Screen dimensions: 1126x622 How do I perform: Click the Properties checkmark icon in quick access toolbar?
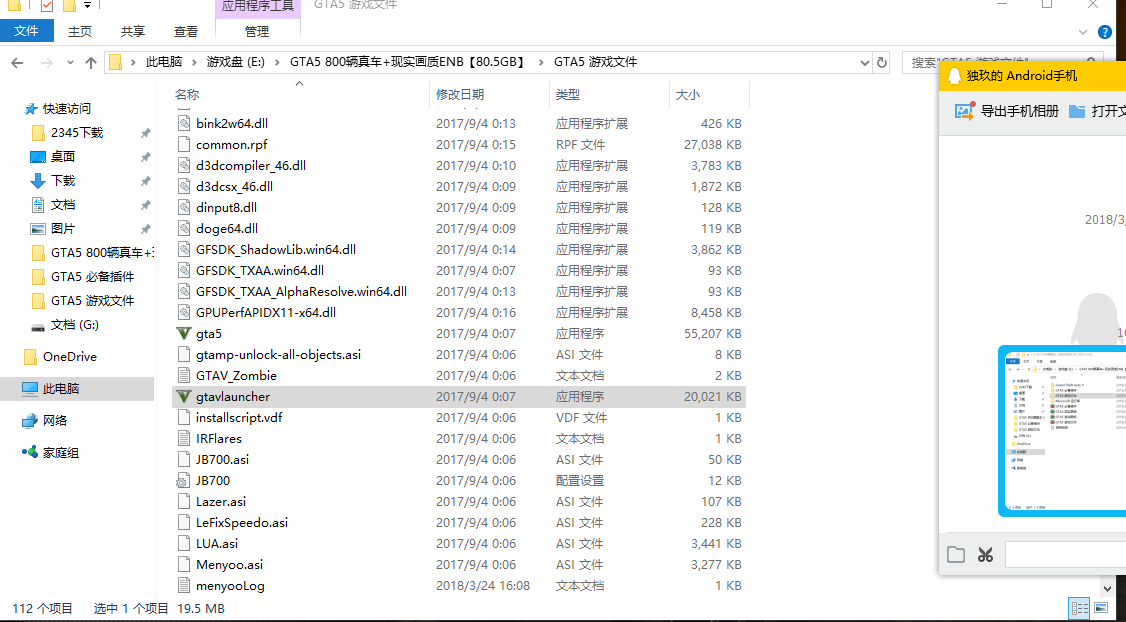pyautogui.click(x=47, y=6)
